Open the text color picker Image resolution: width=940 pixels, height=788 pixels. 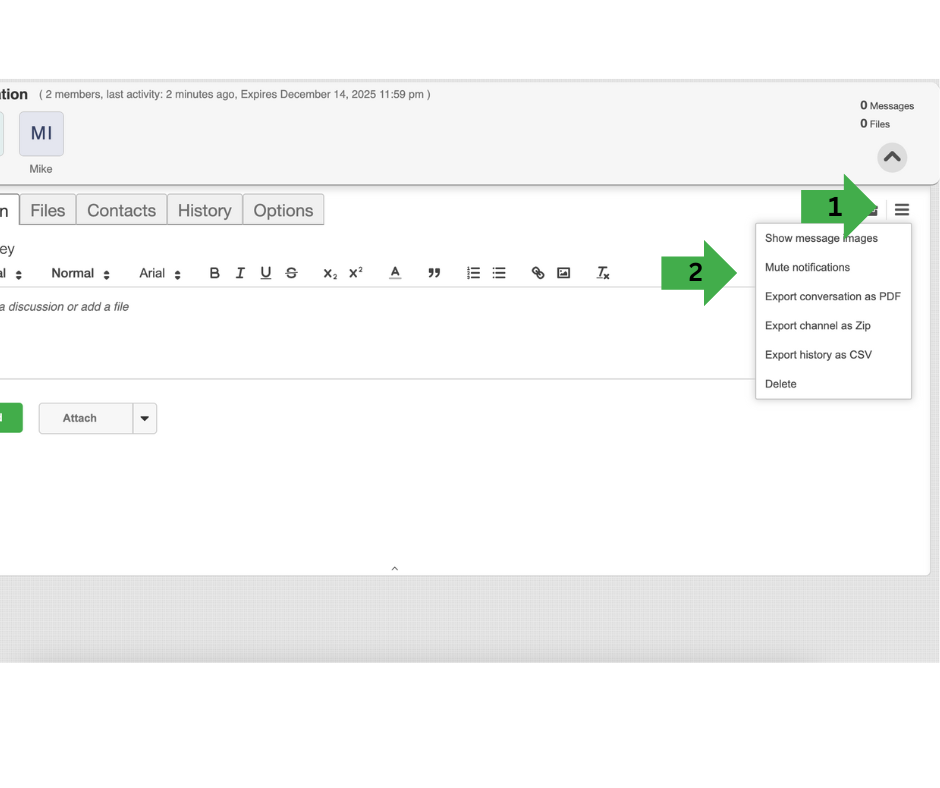(395, 273)
